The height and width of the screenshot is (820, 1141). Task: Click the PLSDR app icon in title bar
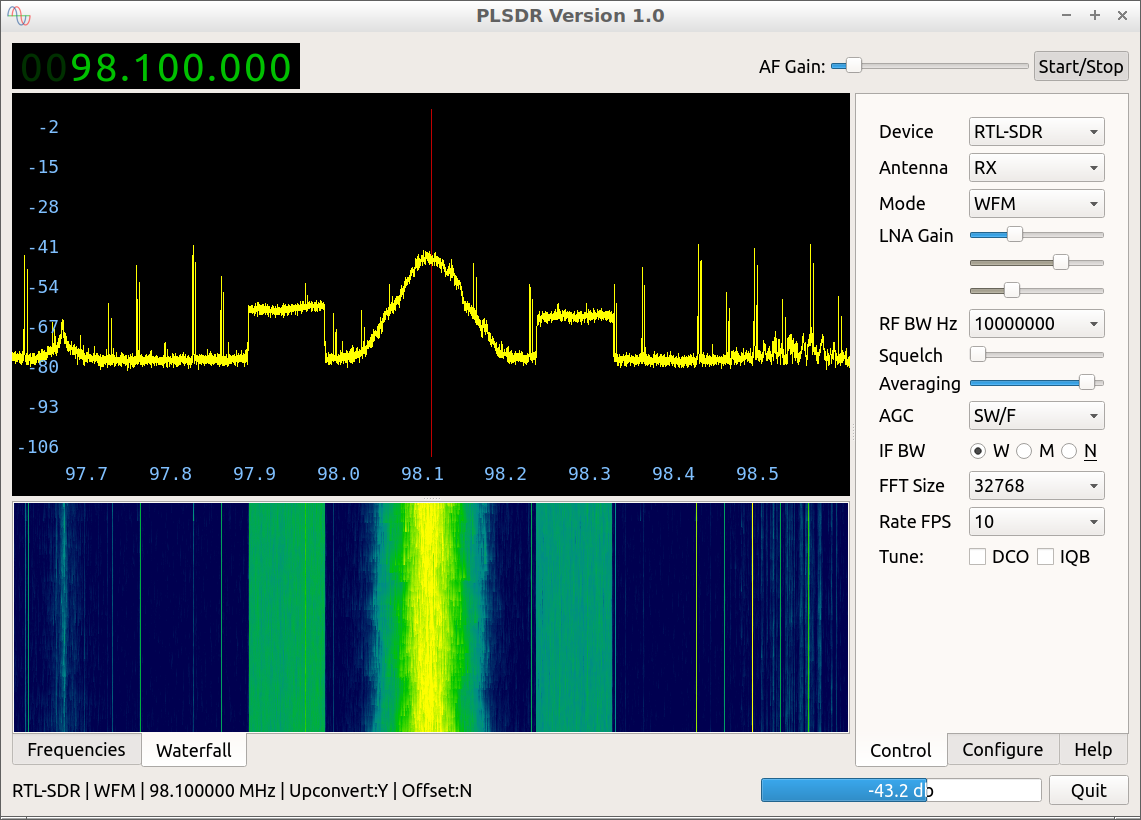[x=19, y=16]
